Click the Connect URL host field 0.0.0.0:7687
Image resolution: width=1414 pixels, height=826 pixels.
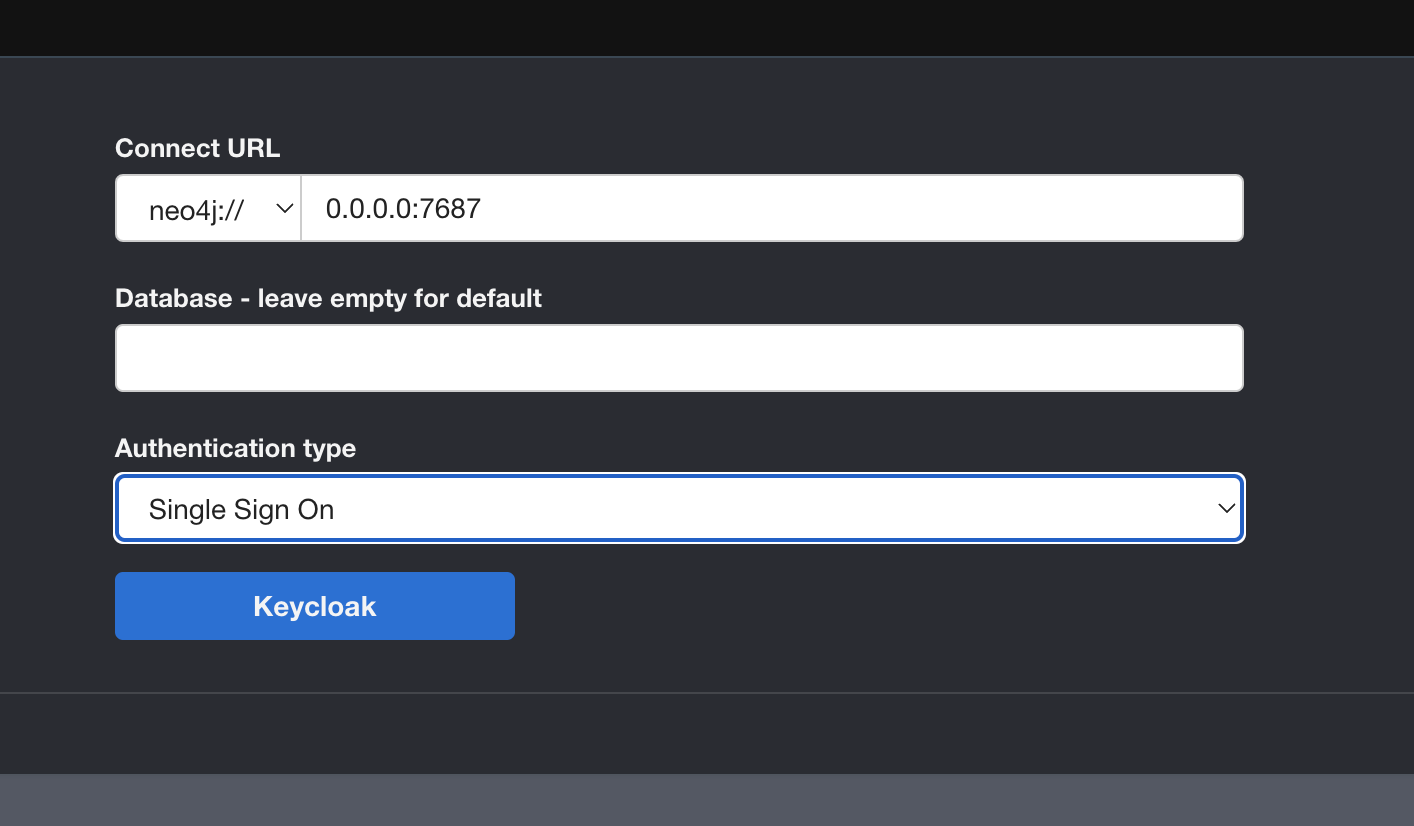(x=772, y=208)
